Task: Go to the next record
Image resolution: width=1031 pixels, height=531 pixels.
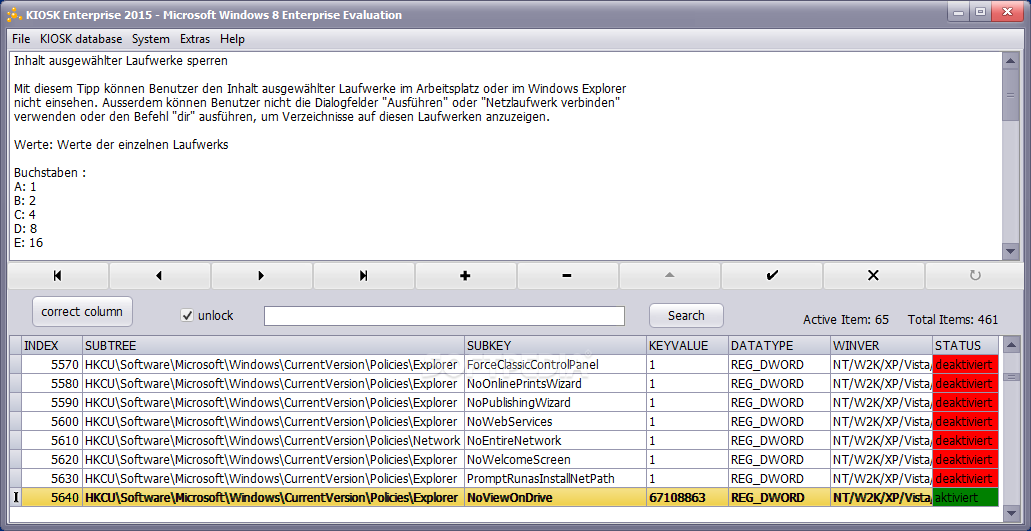Action: (262, 276)
